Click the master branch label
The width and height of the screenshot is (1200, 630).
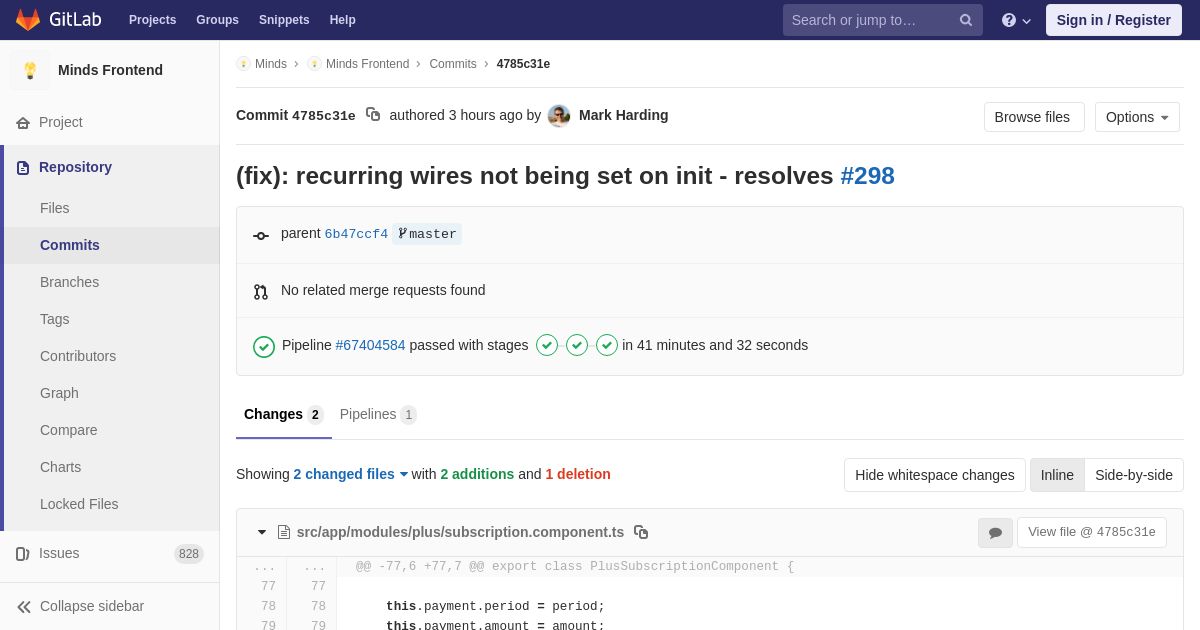pos(427,234)
